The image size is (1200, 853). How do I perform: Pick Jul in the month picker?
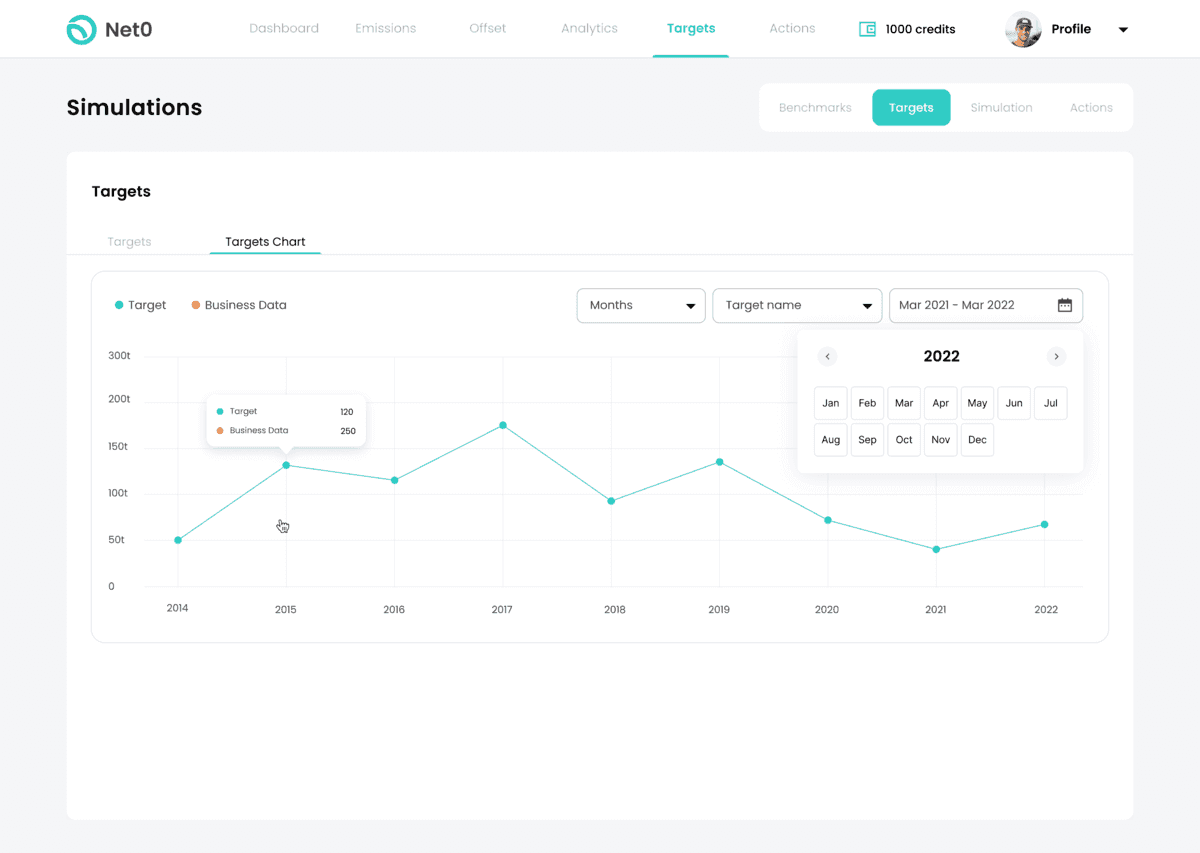[1051, 403]
